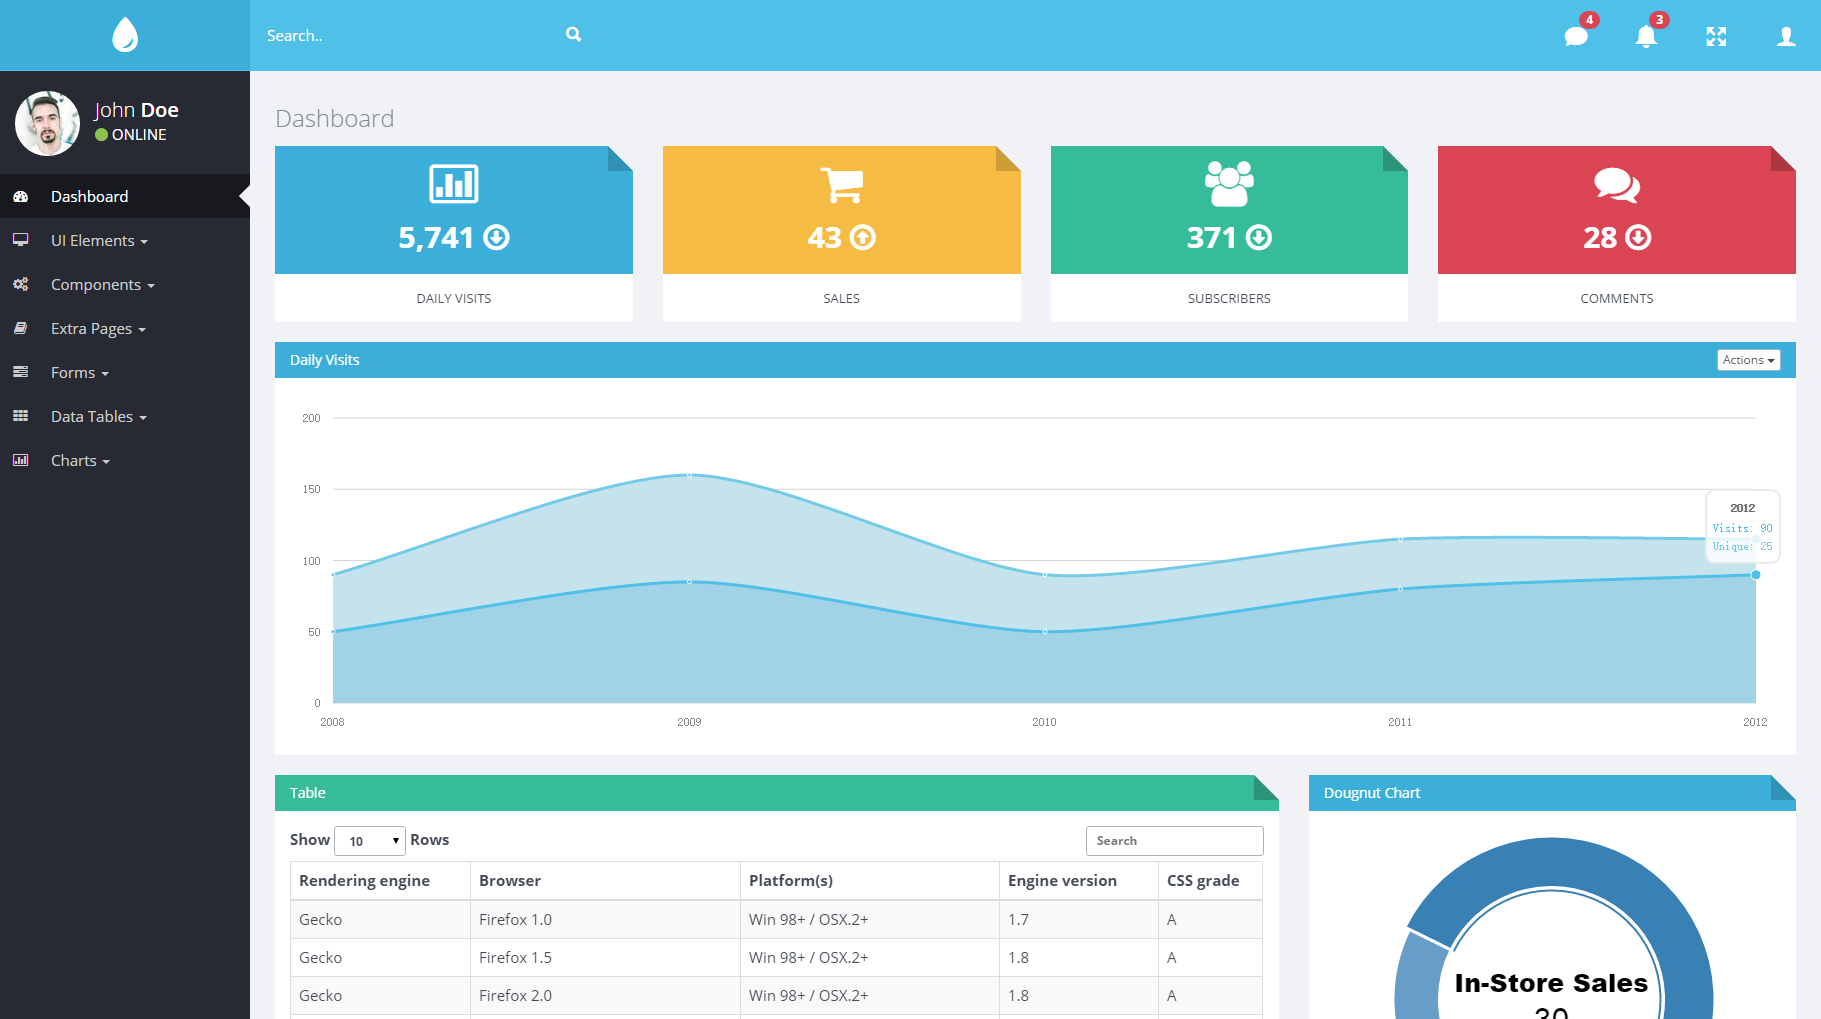1821x1019 pixels.
Task: Click the UI Elements monitor icon
Action: click(21, 240)
